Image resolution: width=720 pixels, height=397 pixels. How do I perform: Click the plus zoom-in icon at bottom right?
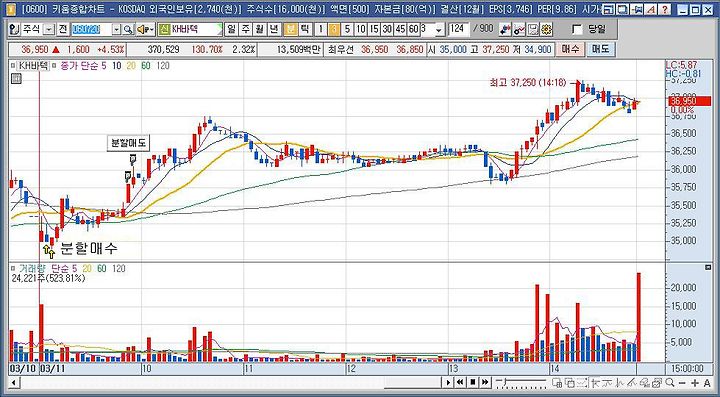tap(695, 382)
